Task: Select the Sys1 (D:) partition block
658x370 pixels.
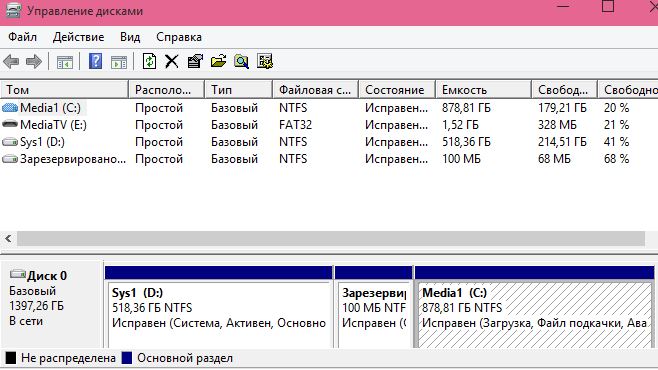Action: 219,307
